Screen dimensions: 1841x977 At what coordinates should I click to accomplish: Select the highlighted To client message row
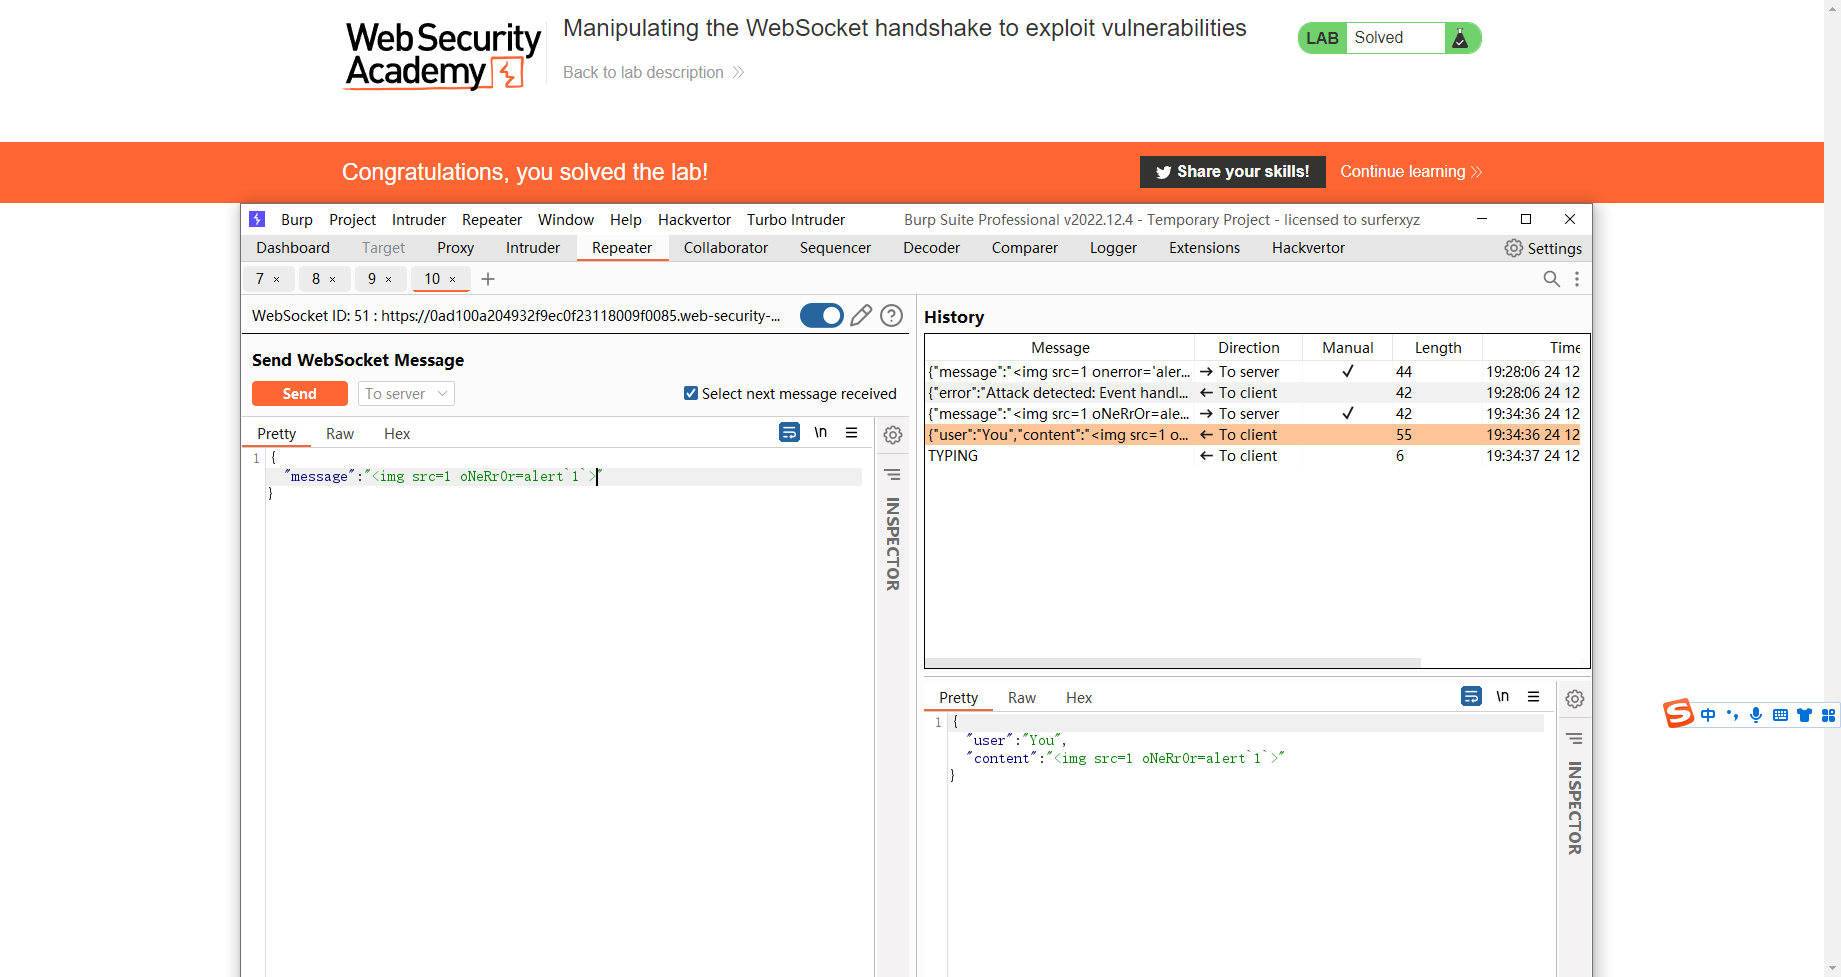1100,434
